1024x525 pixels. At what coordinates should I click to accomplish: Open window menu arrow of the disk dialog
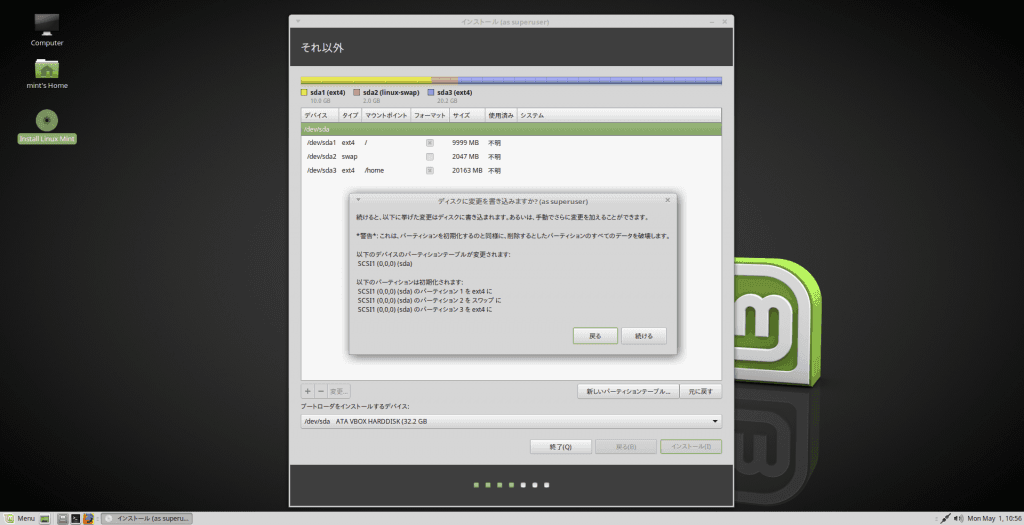coord(358,200)
